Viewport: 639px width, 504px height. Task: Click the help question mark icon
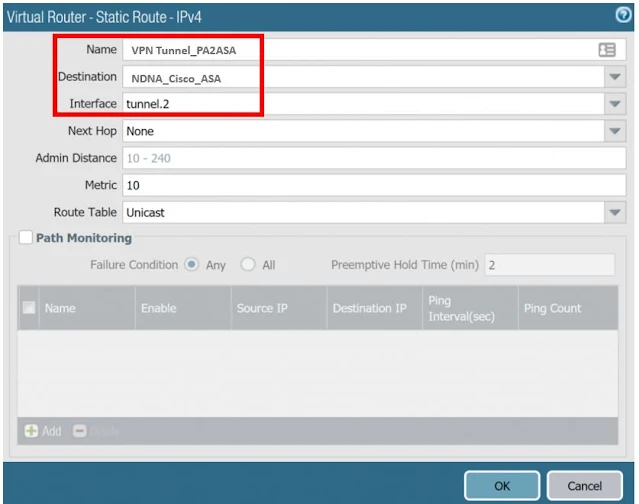[623, 14]
